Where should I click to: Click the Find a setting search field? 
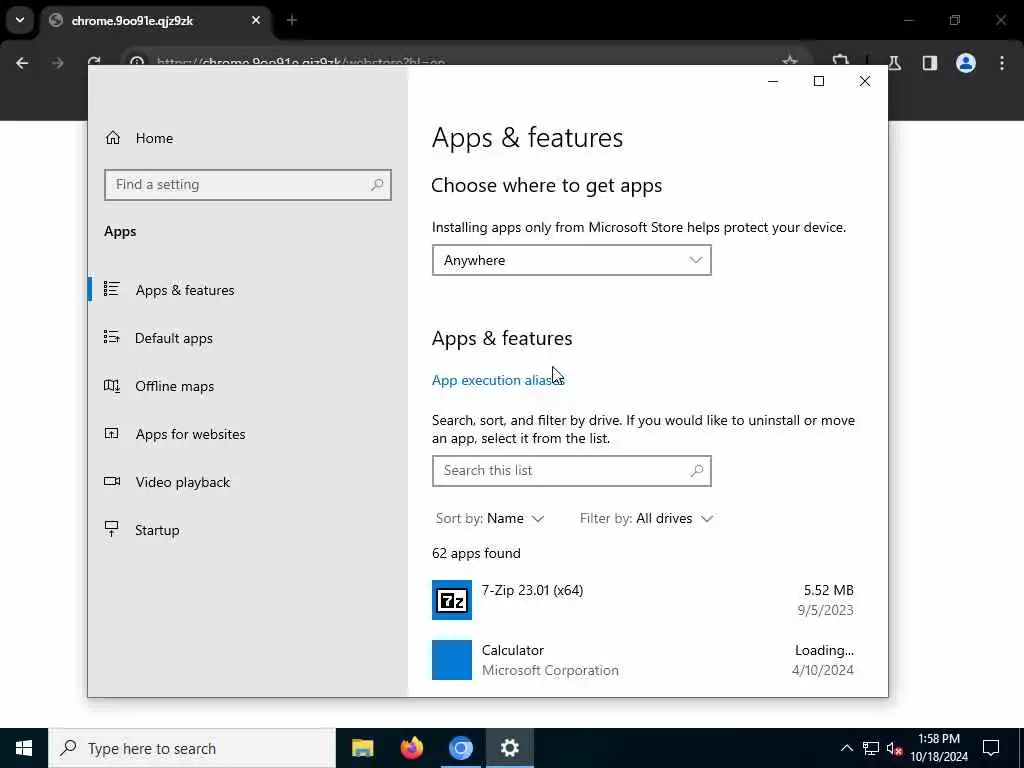tap(248, 185)
